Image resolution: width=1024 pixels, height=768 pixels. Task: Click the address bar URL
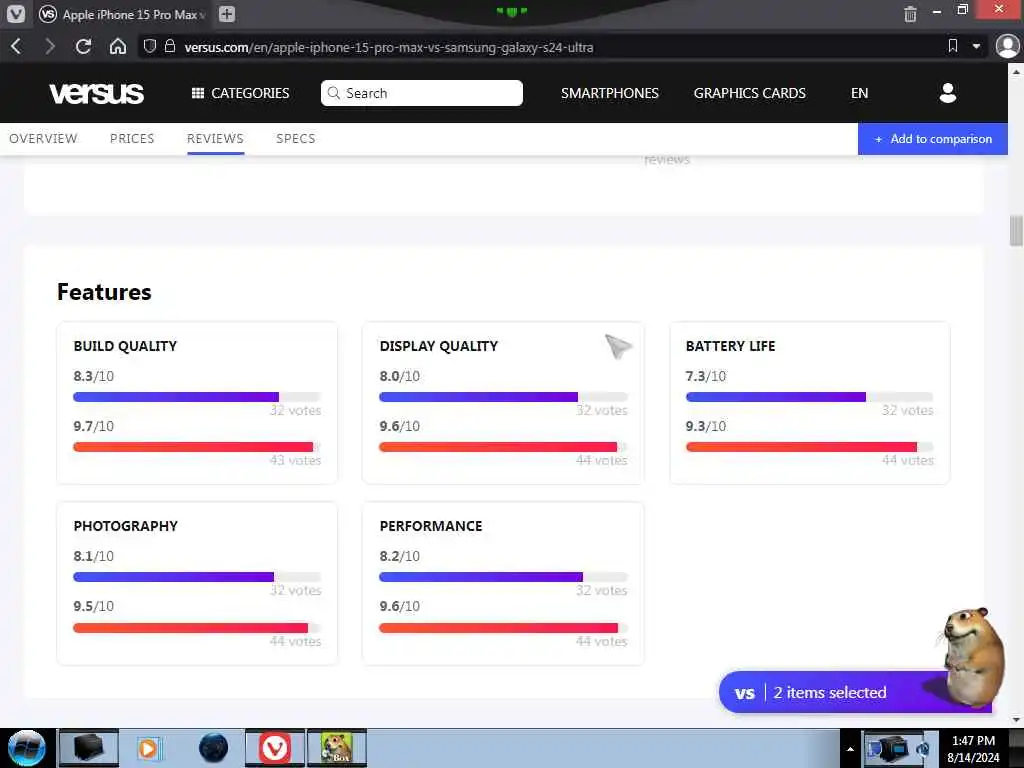click(389, 47)
